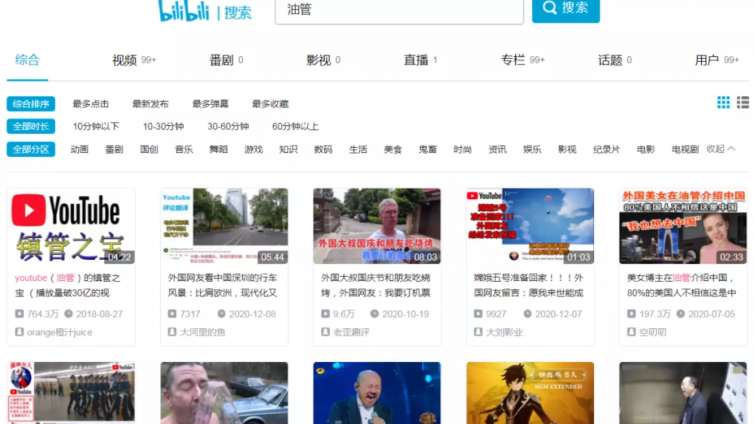Viewport: 754px width, 424px height.
Task: Filter by 美食 category
Action: pyautogui.click(x=393, y=150)
